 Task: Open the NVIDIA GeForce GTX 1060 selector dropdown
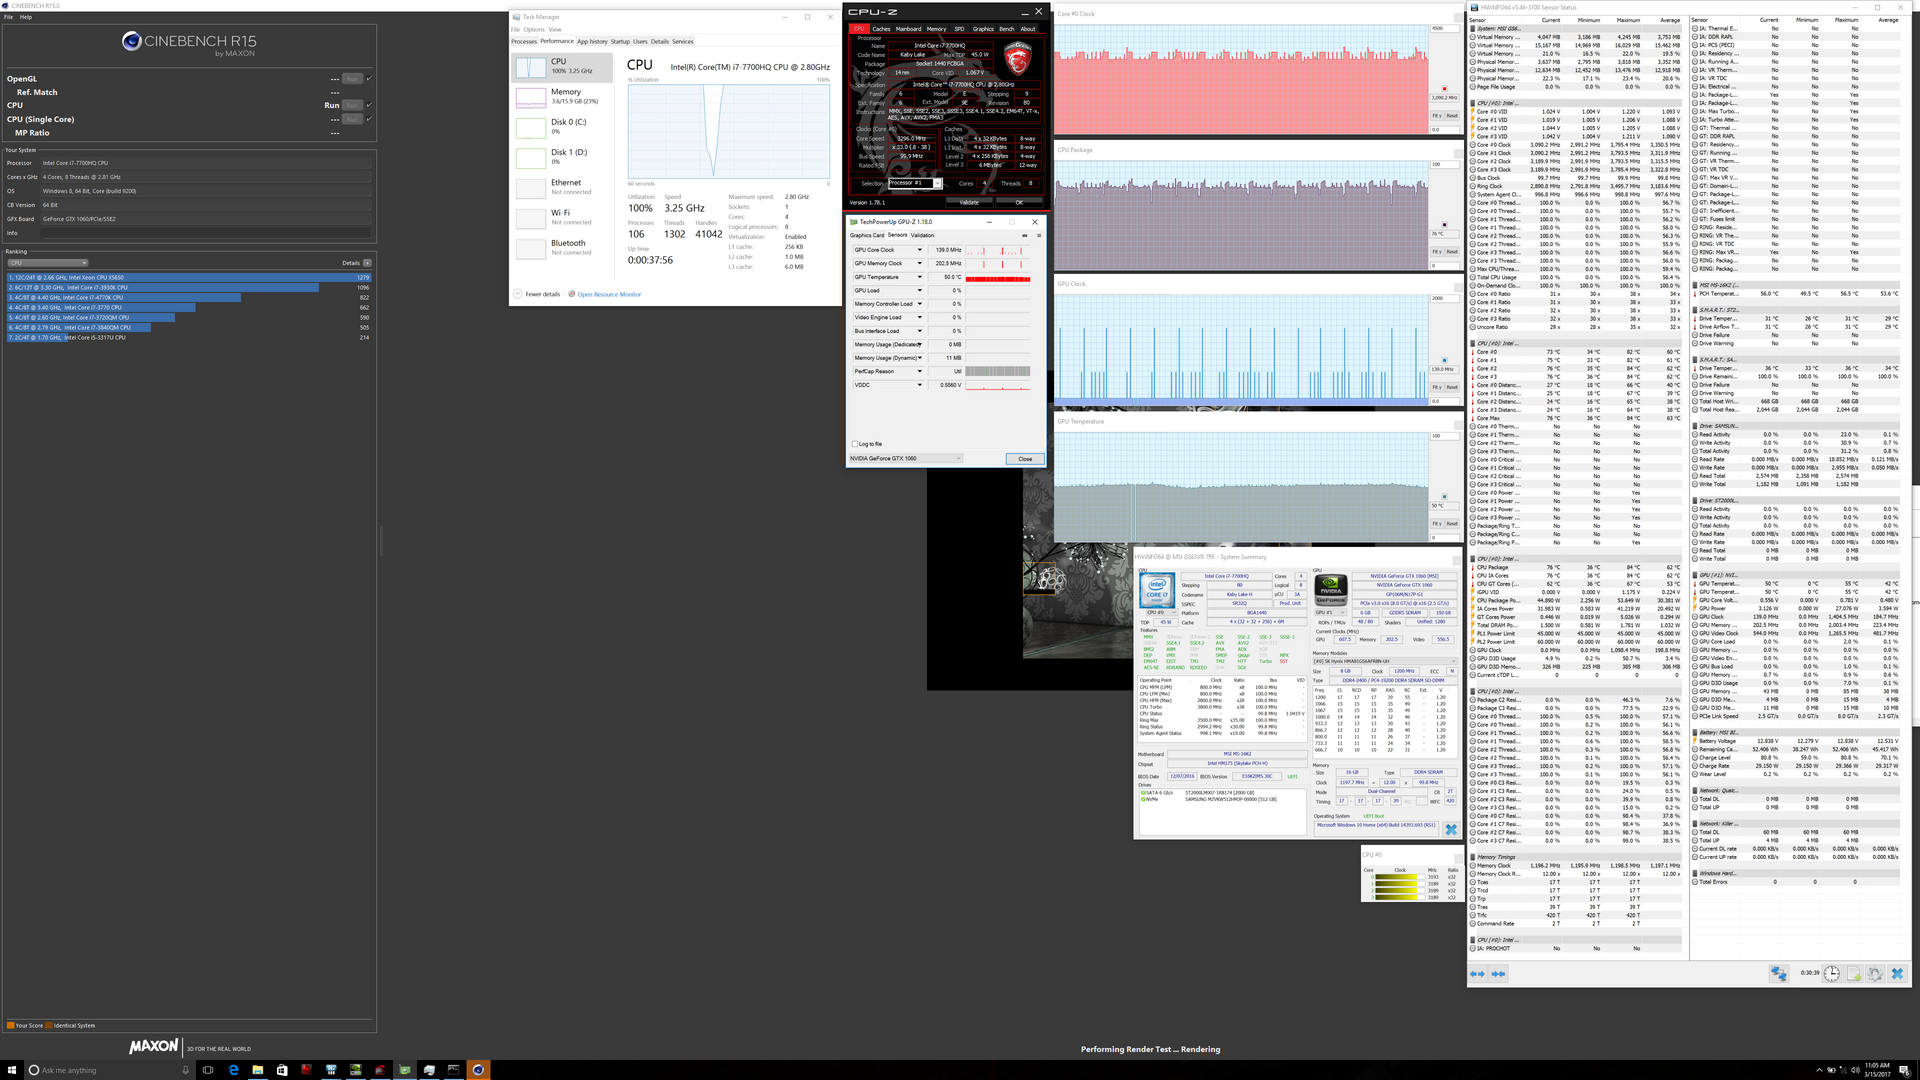click(x=906, y=459)
